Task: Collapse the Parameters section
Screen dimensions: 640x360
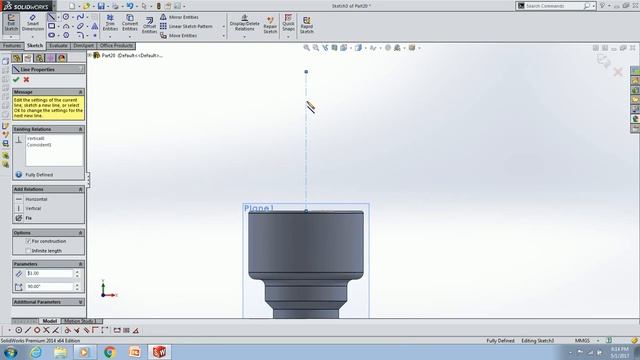Action: [x=80, y=264]
